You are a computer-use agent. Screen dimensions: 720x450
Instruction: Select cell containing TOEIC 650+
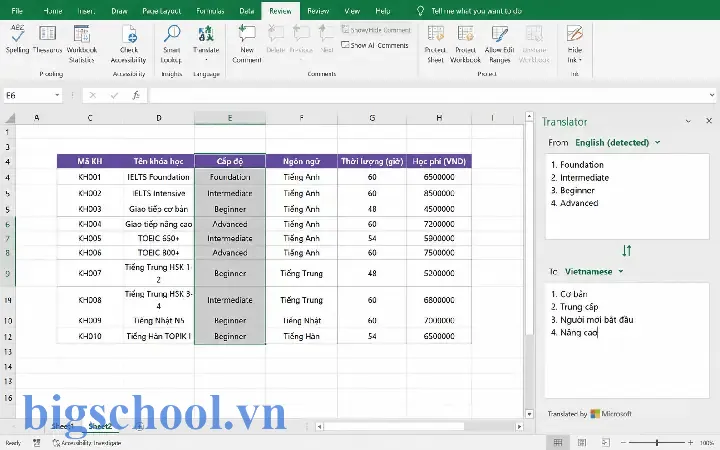coord(158,238)
